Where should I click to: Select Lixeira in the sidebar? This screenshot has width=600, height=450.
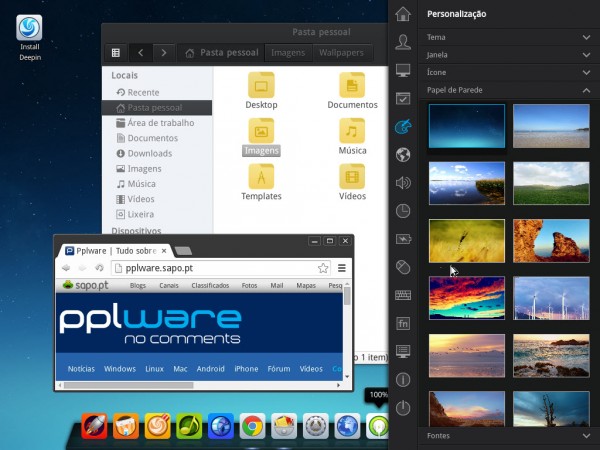[x=157, y=214]
